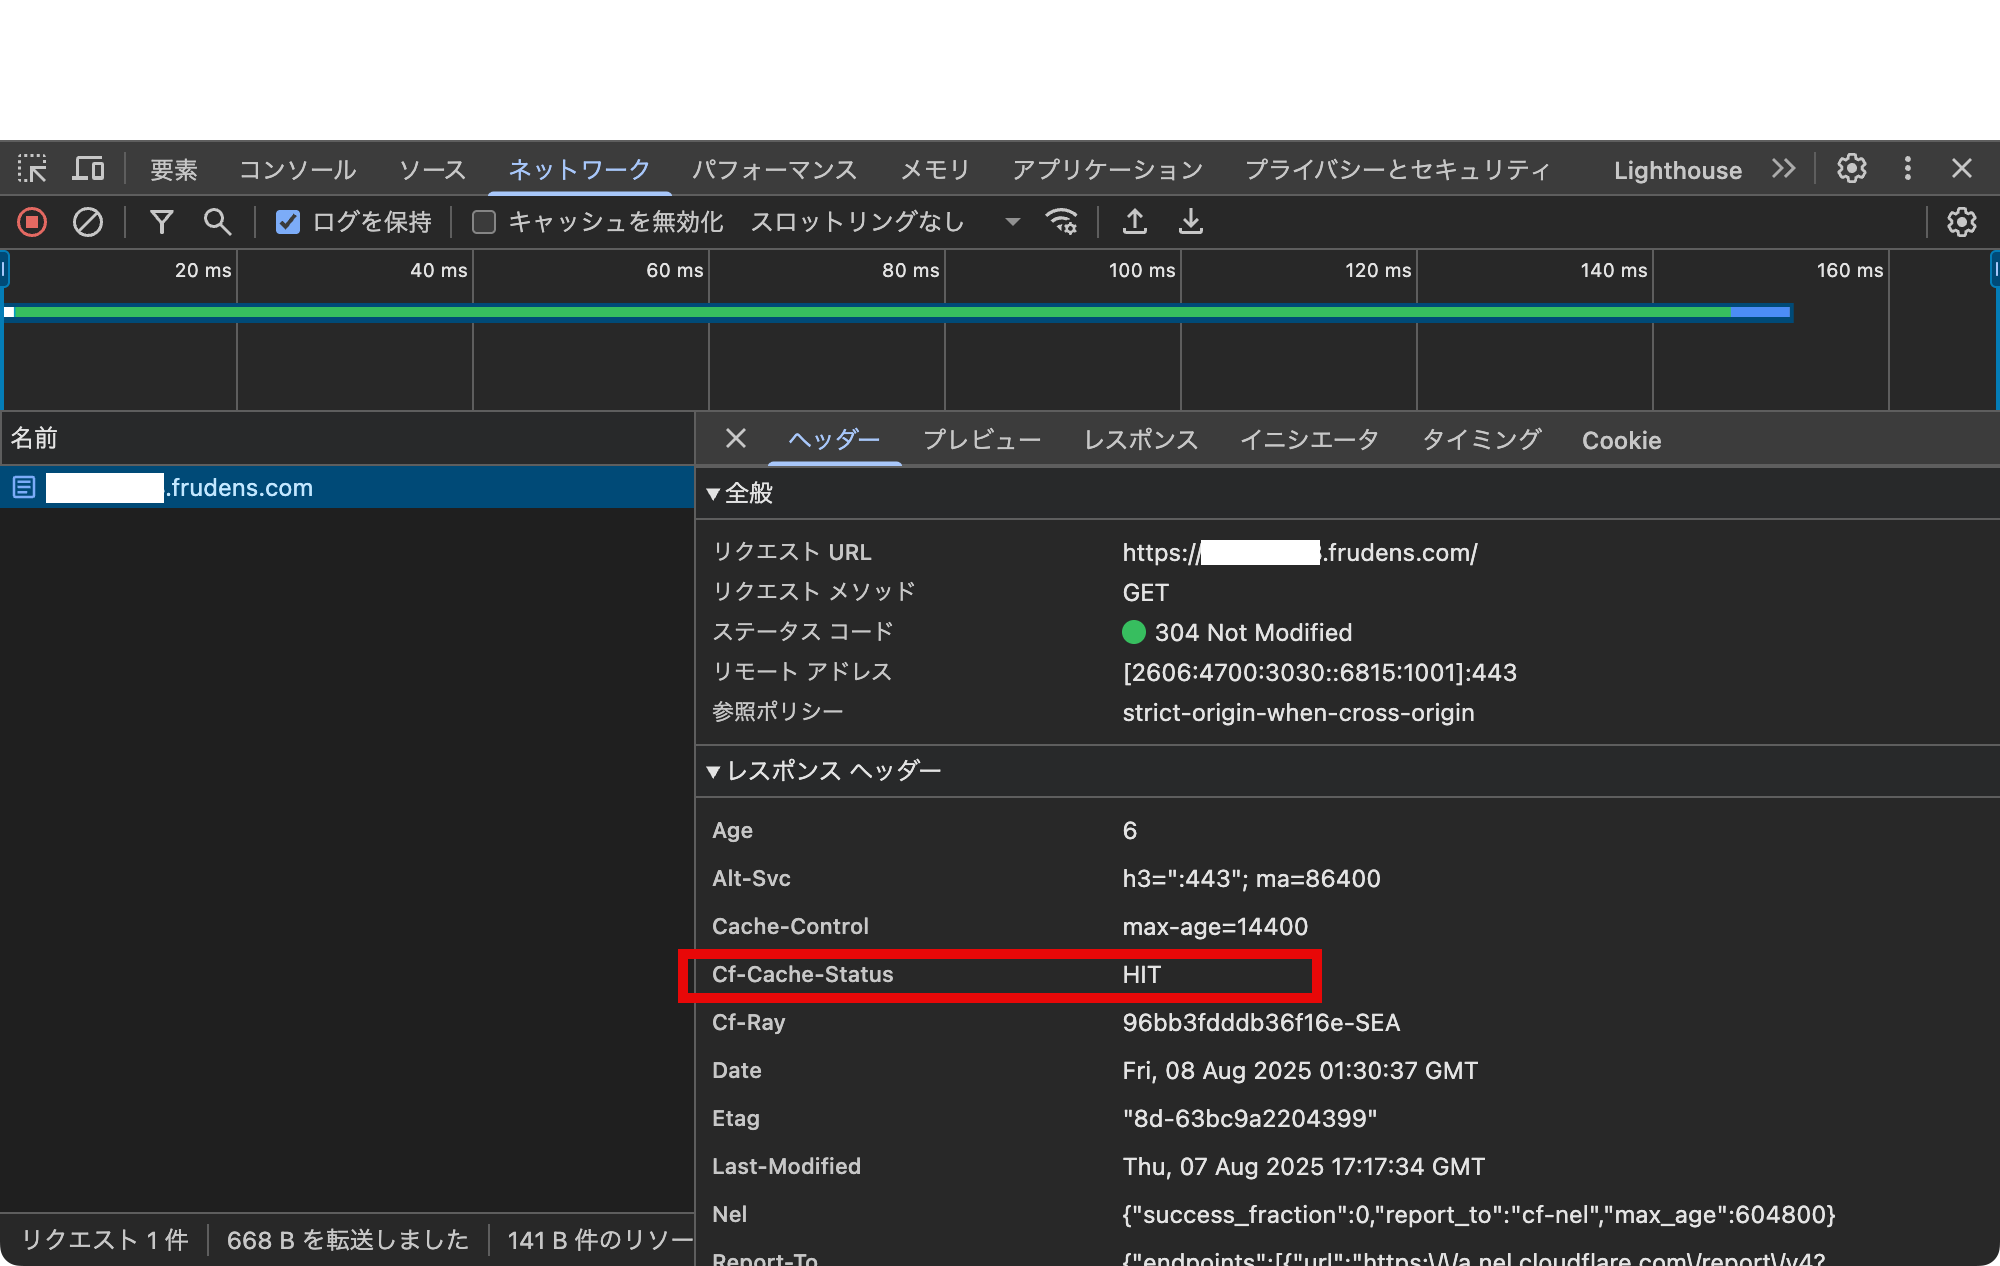Clear the network log
This screenshot has width=2000, height=1266.
[x=88, y=222]
